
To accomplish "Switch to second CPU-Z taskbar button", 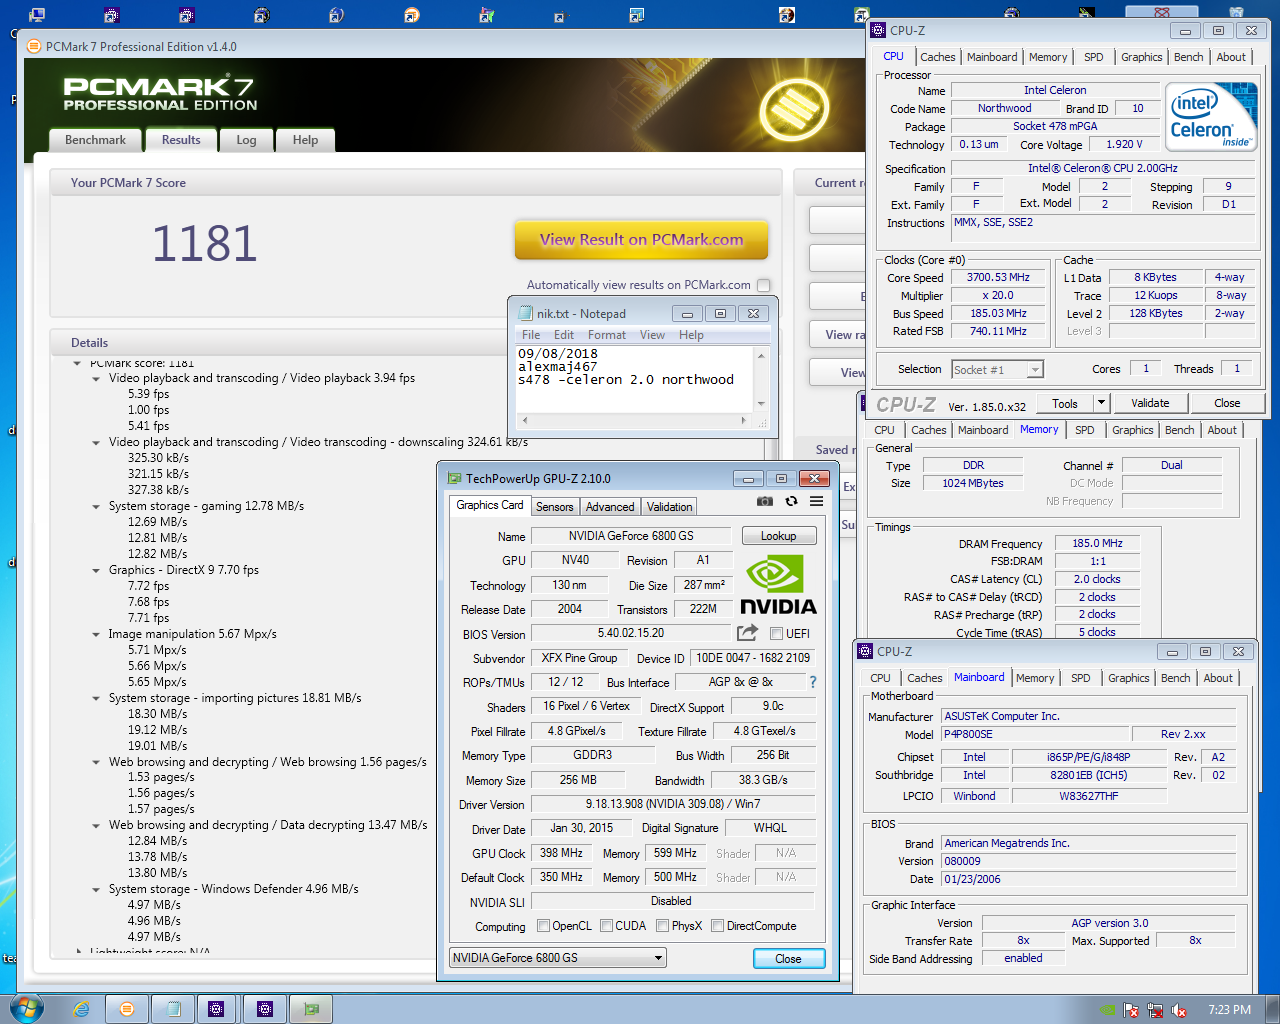I will click(x=265, y=1009).
